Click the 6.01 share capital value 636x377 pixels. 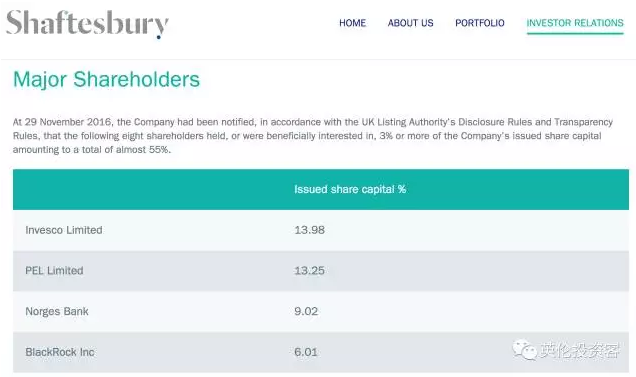tap(306, 352)
